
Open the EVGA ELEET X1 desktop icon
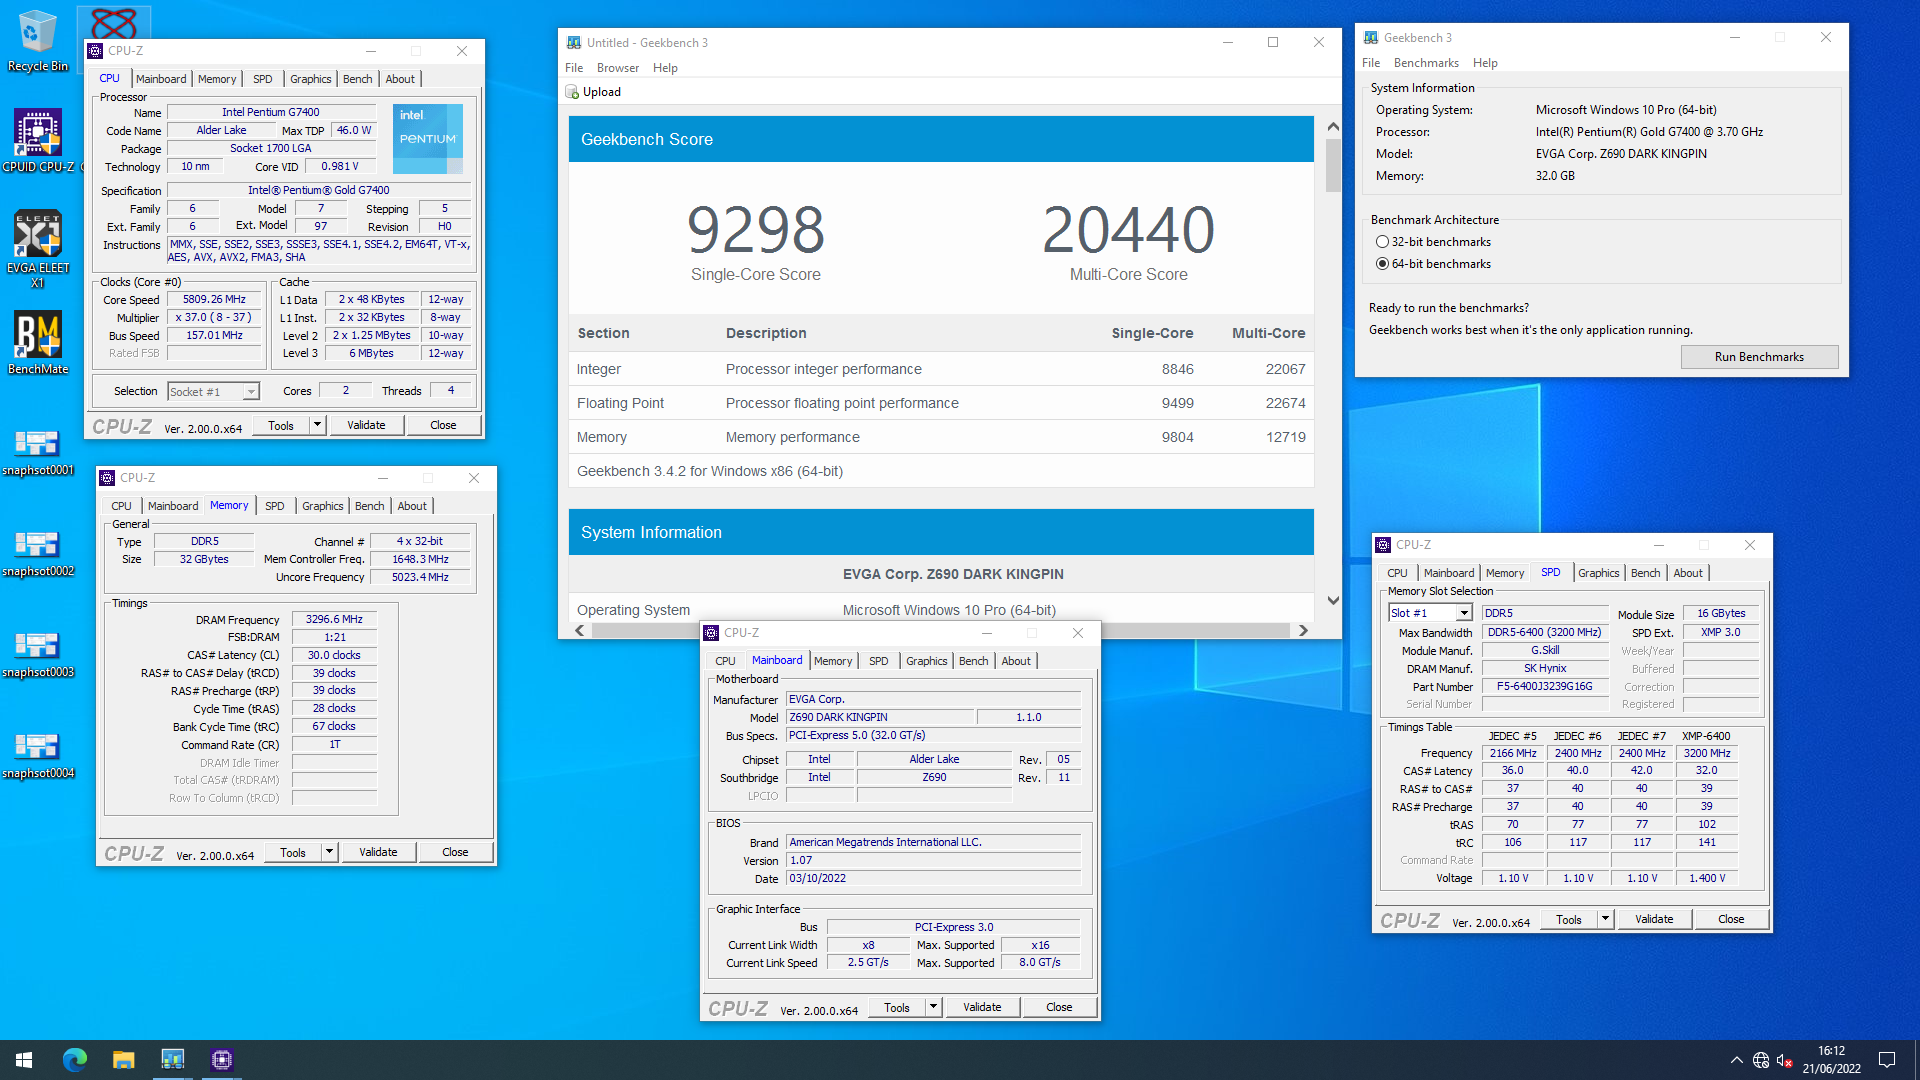pyautogui.click(x=38, y=249)
